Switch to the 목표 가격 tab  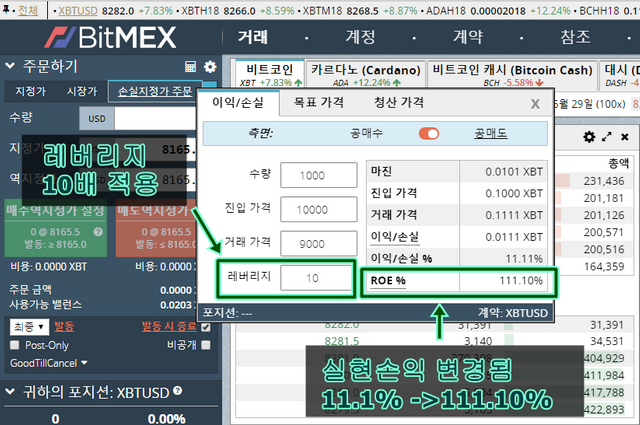coord(319,102)
